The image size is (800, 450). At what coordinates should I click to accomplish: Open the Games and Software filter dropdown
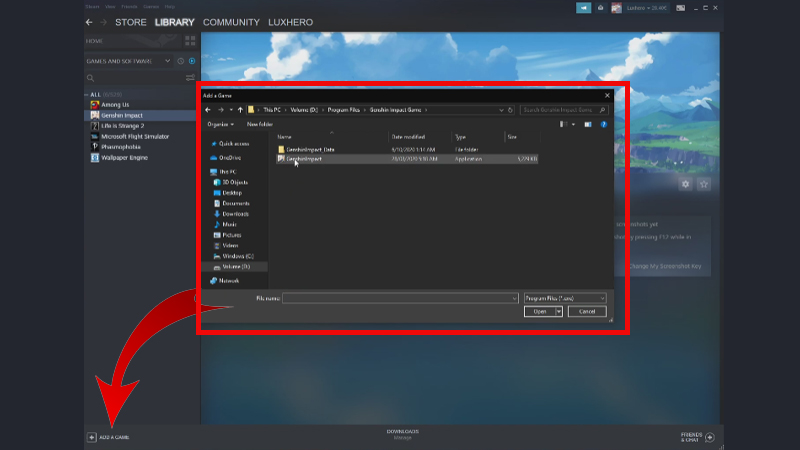[x=128, y=61]
